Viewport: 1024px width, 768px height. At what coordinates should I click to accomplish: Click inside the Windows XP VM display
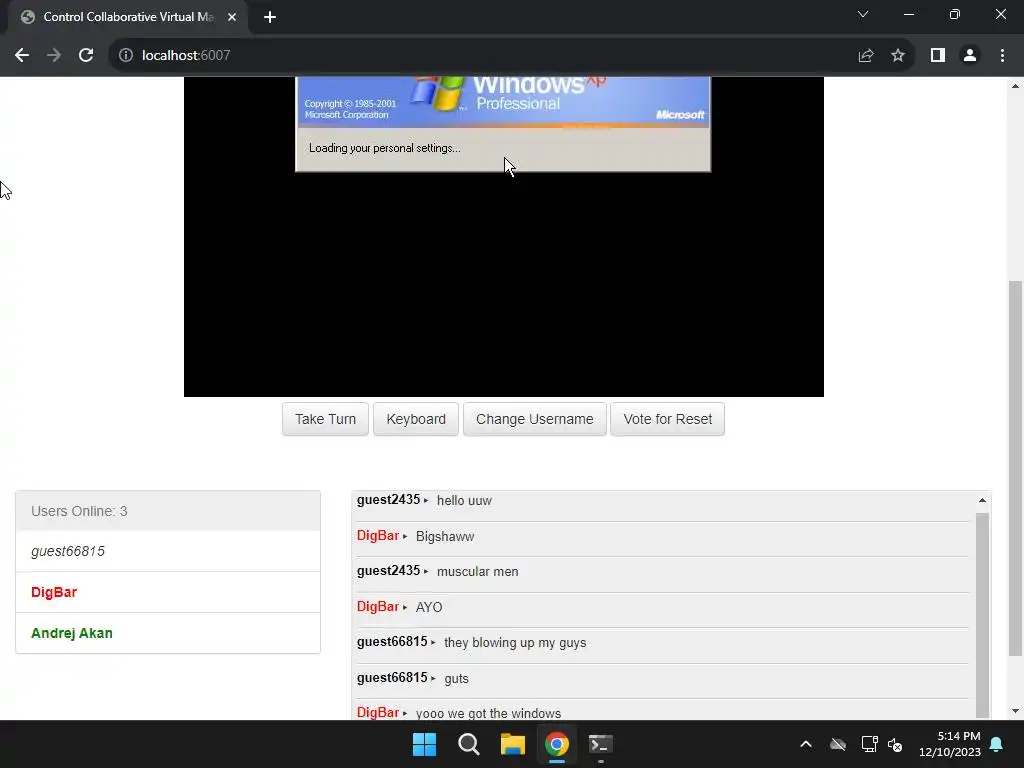[x=504, y=236]
